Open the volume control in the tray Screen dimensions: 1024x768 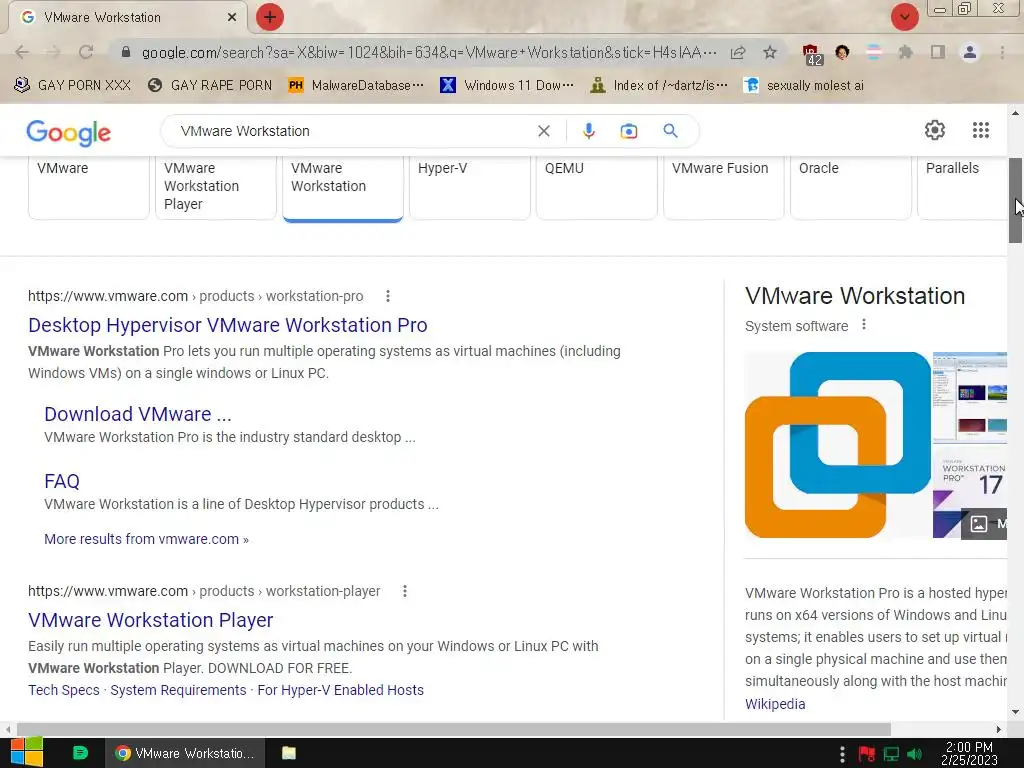(914, 754)
